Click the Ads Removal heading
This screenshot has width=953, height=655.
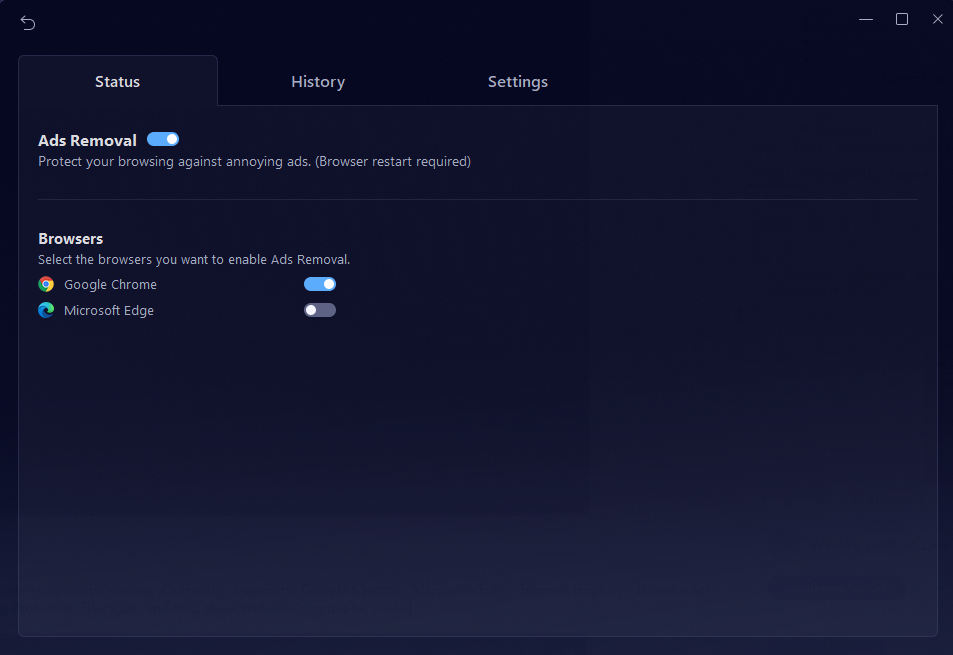87,141
